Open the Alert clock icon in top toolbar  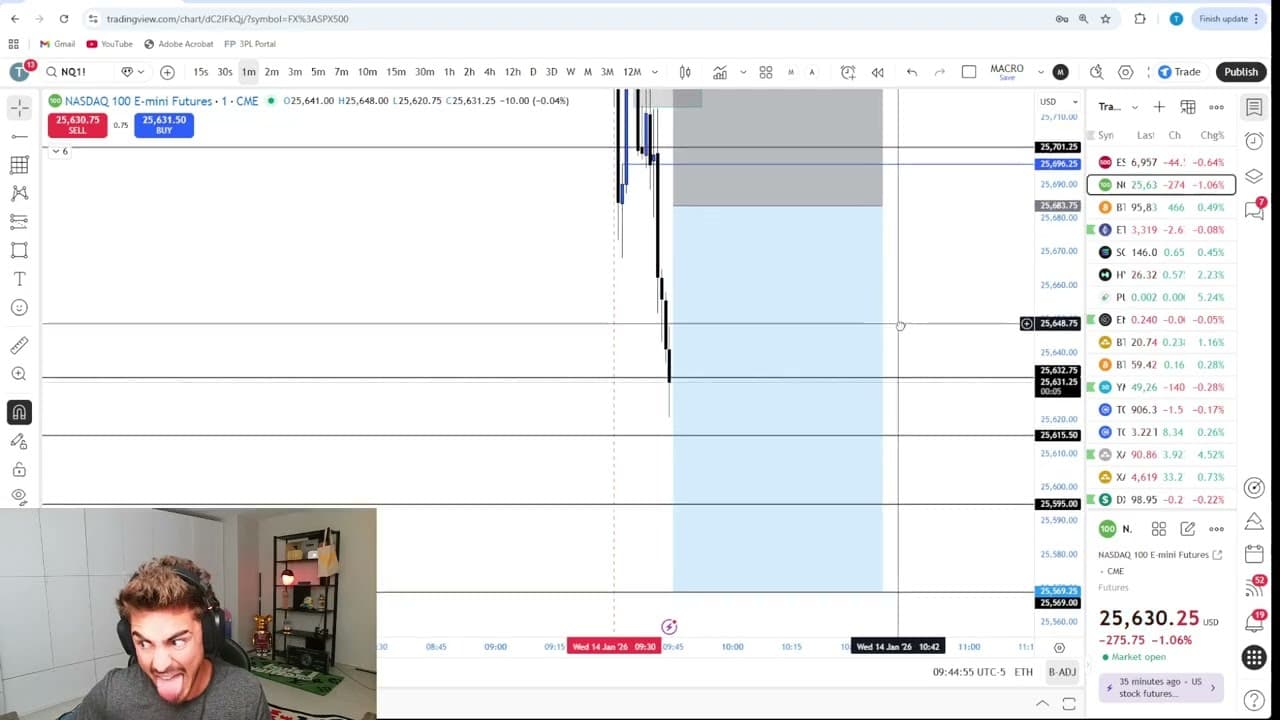tap(848, 72)
